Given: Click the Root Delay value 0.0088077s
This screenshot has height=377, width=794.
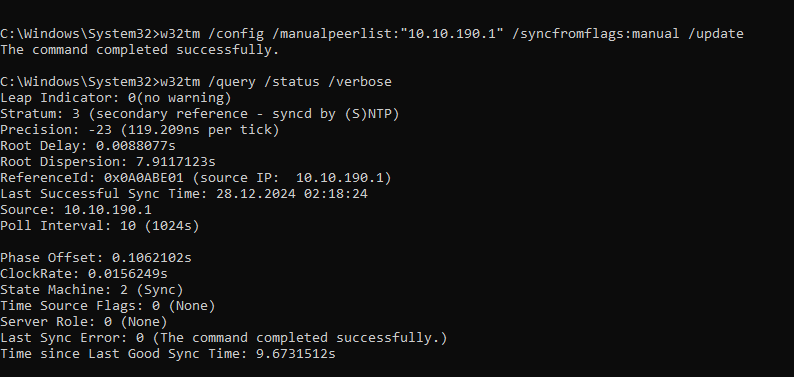Looking at the screenshot, I should 135,146.
